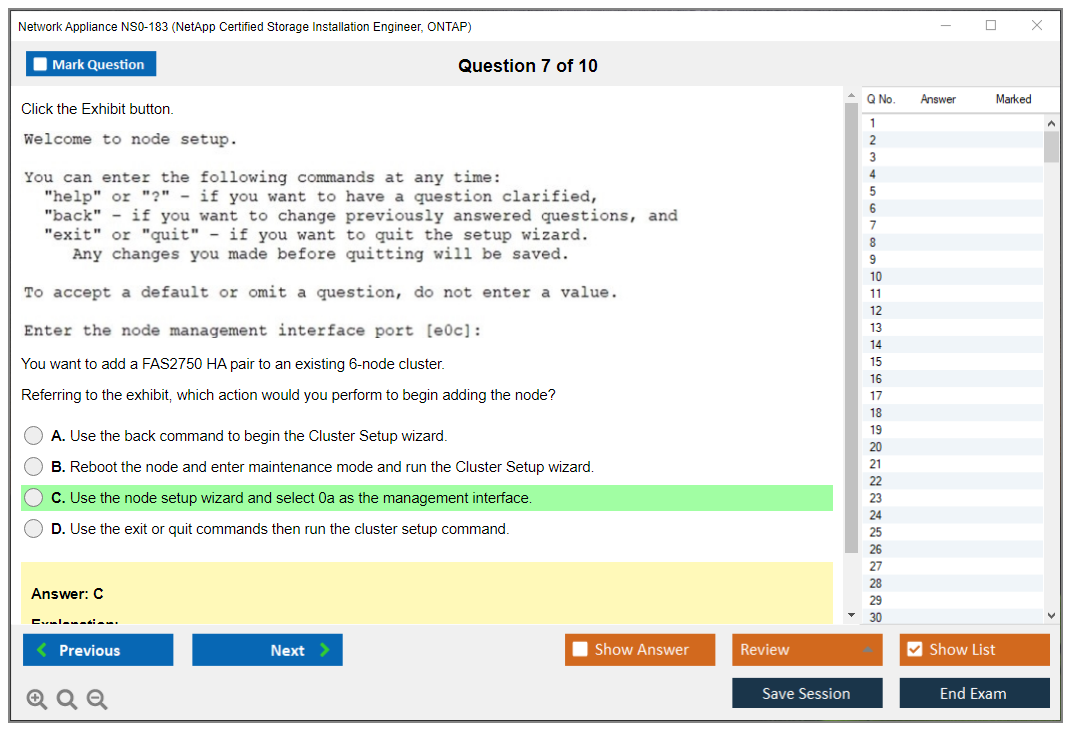Click the reset zoom magnifier icon
The image size is (1075, 735).
point(67,699)
